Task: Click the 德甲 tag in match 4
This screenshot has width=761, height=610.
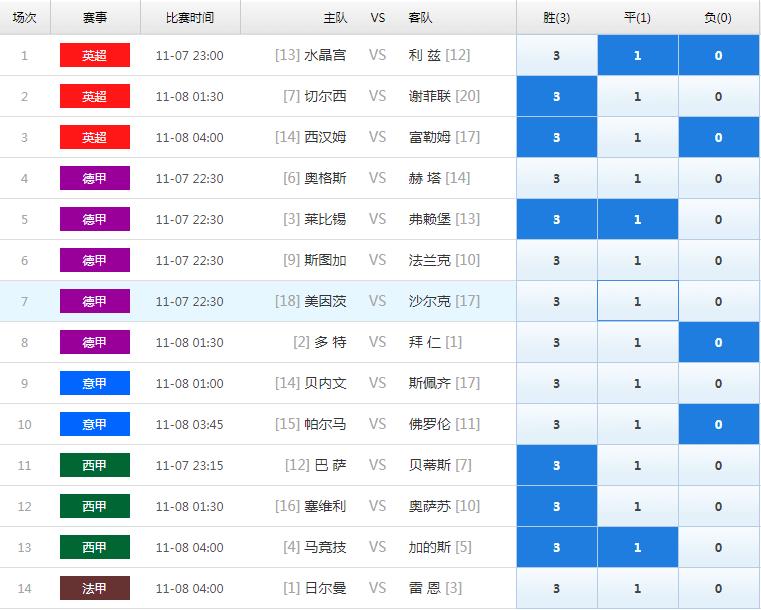Action: (95, 178)
